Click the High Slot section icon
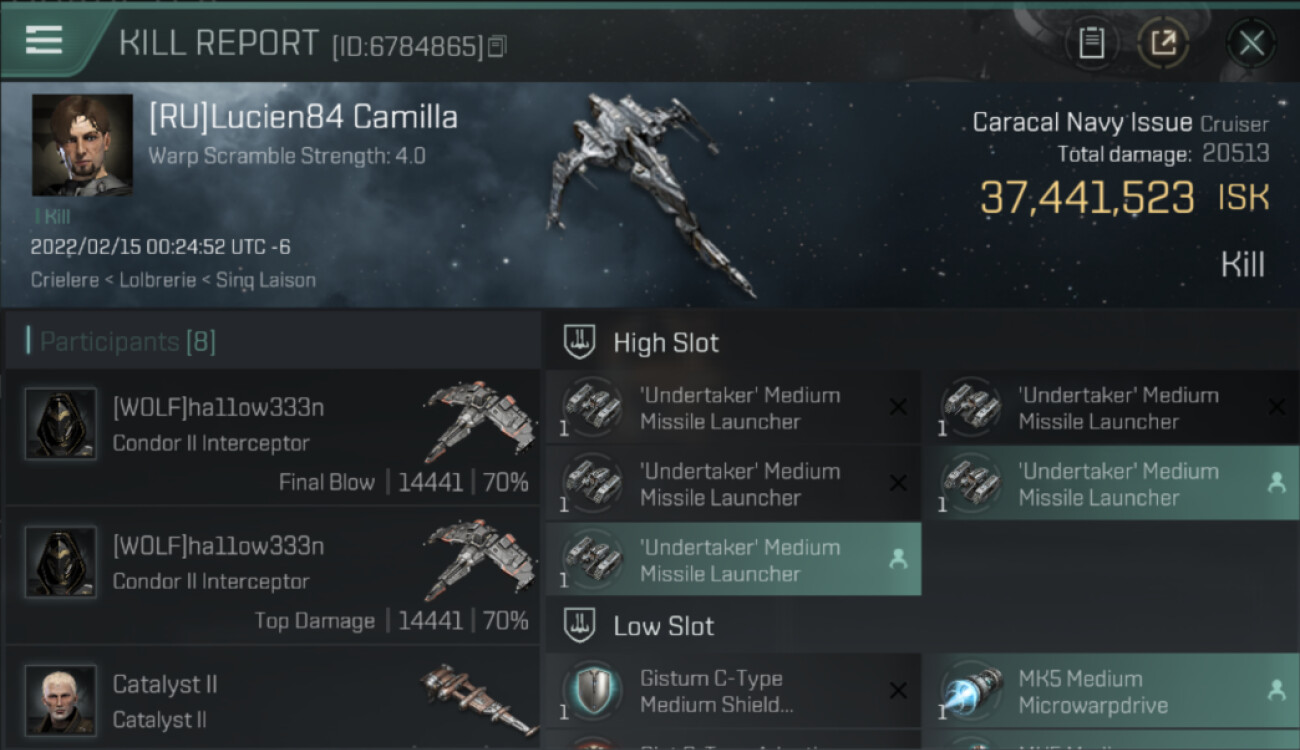Screen dimensions: 1300x750 pos(580,342)
